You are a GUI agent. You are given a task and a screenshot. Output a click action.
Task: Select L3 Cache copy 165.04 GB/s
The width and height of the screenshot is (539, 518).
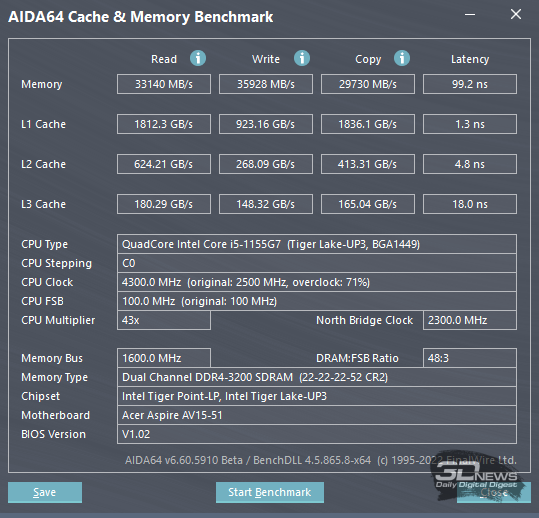(x=368, y=204)
